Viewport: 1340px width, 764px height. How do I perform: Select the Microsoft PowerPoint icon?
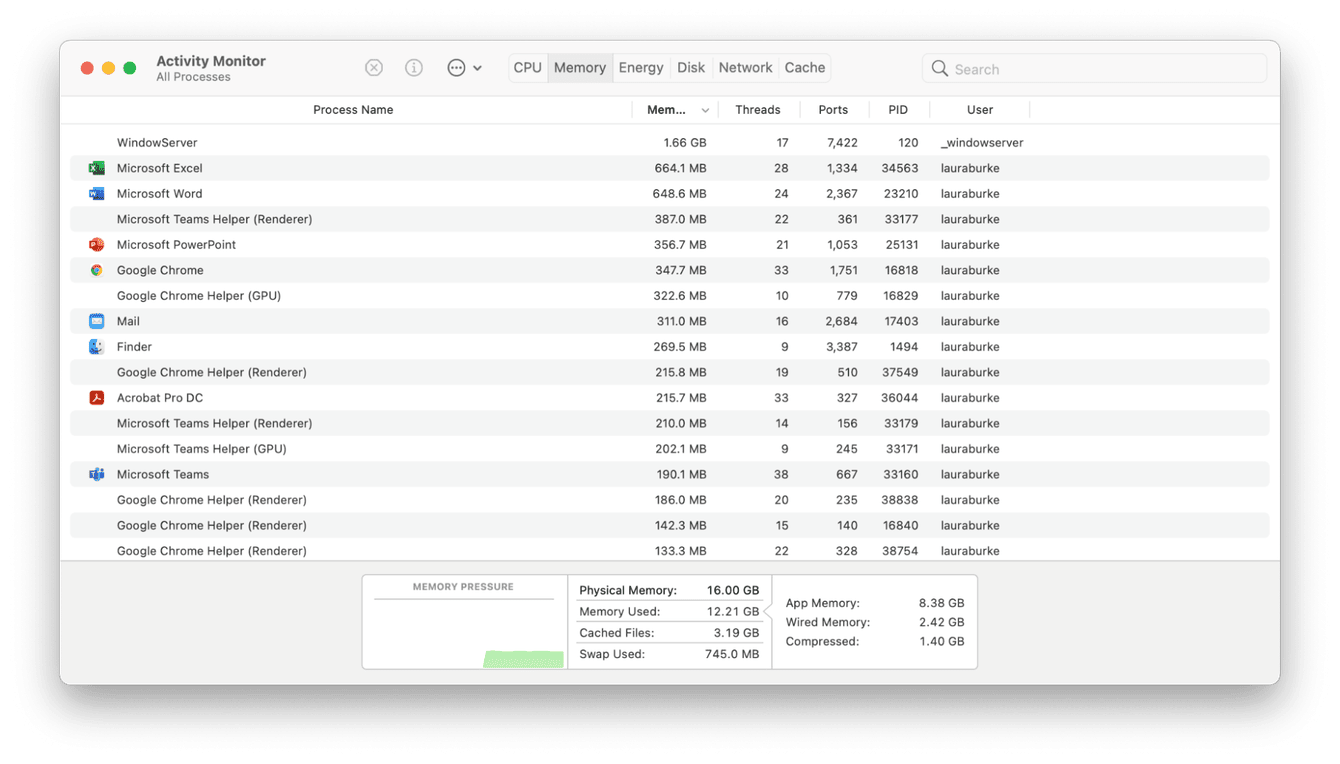point(96,244)
